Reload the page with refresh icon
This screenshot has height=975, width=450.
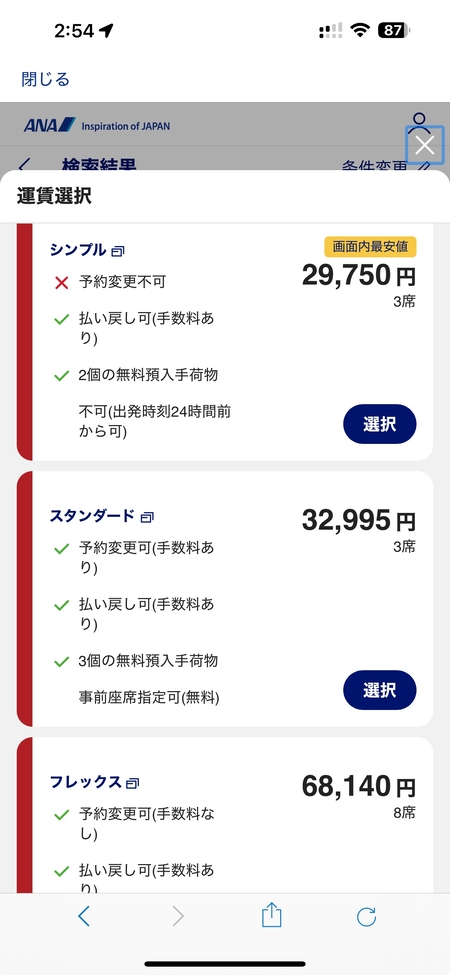tap(366, 917)
